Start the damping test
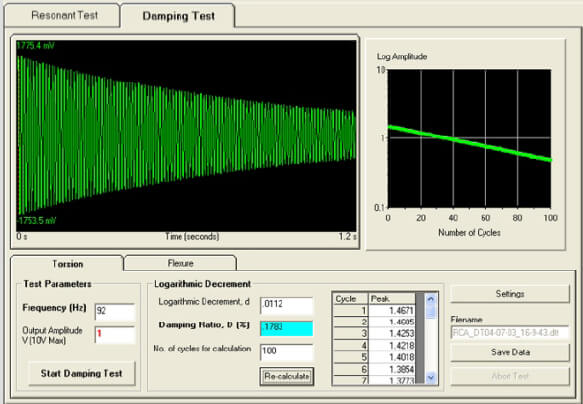This screenshot has width=583, height=404. (x=82, y=373)
